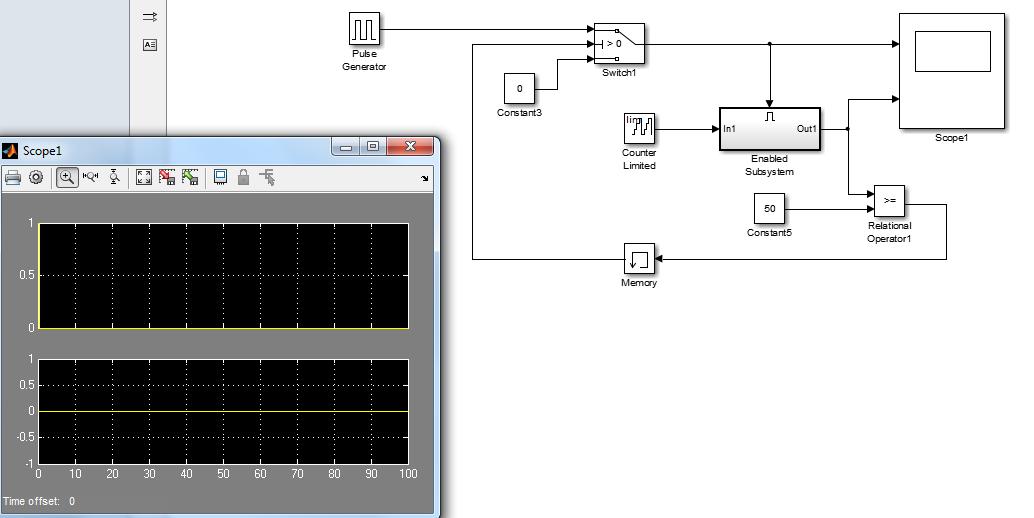1034x518 pixels.
Task: Click the annotation tool in left palette
Action: 150,45
